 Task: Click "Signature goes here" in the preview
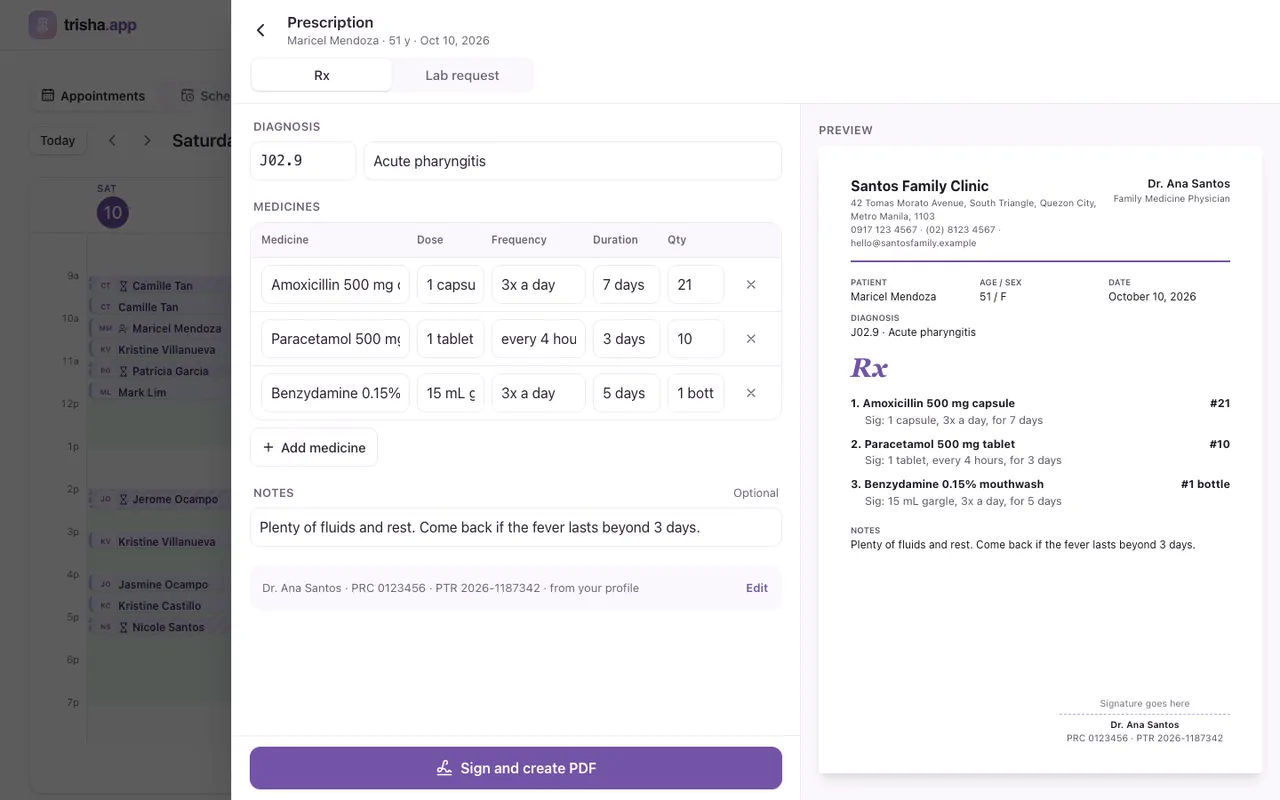[x=1145, y=704]
